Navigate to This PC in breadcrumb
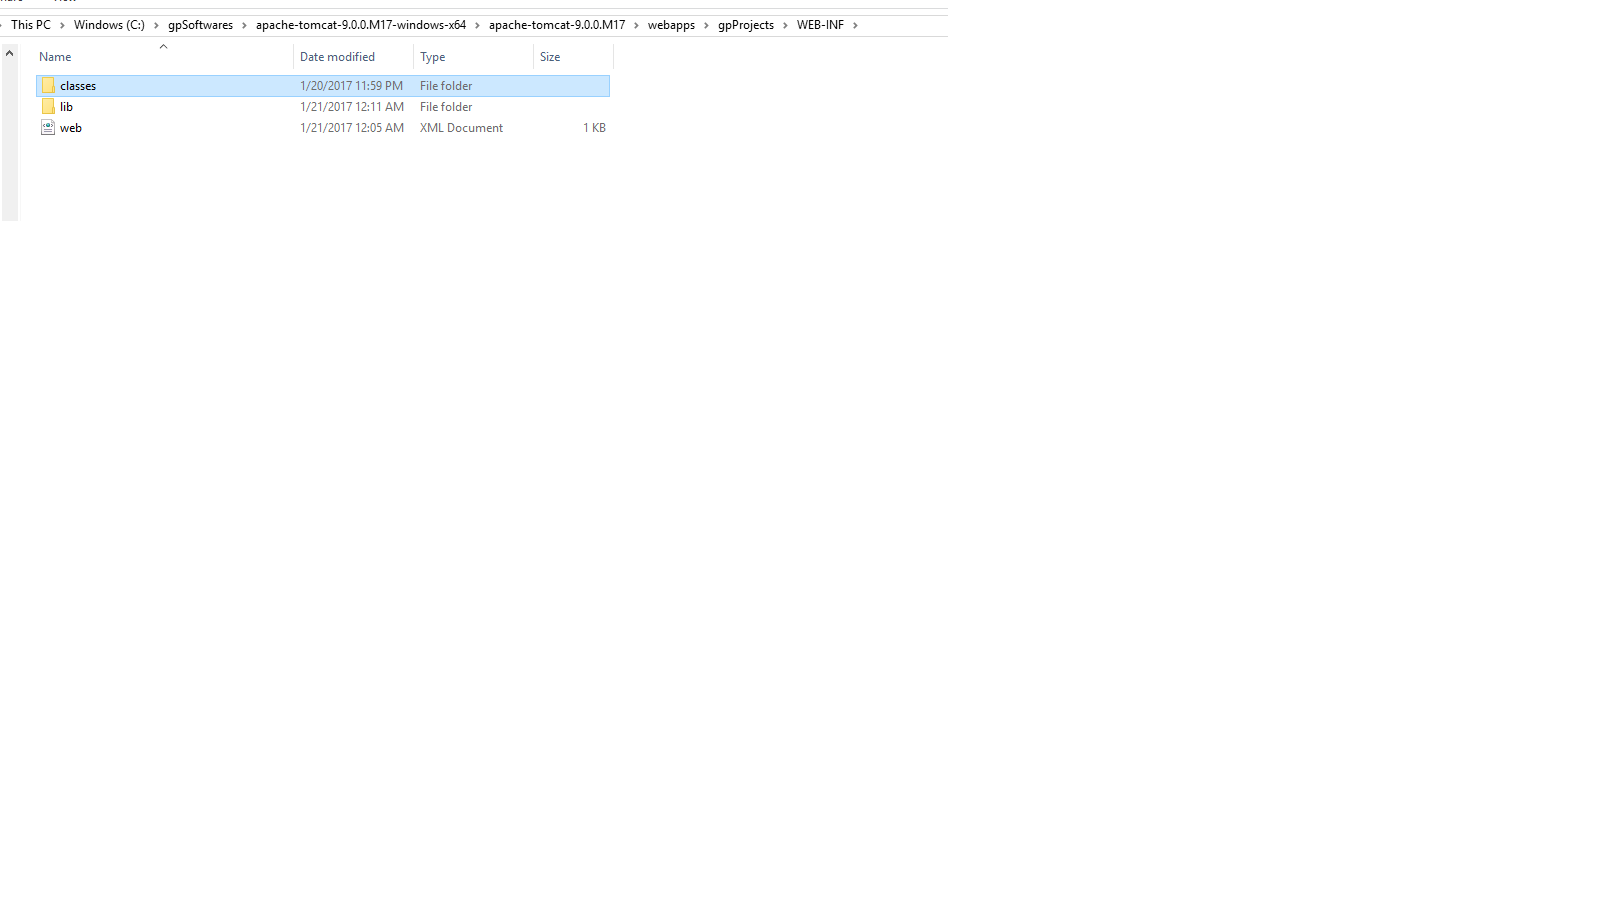 pyautogui.click(x=31, y=25)
